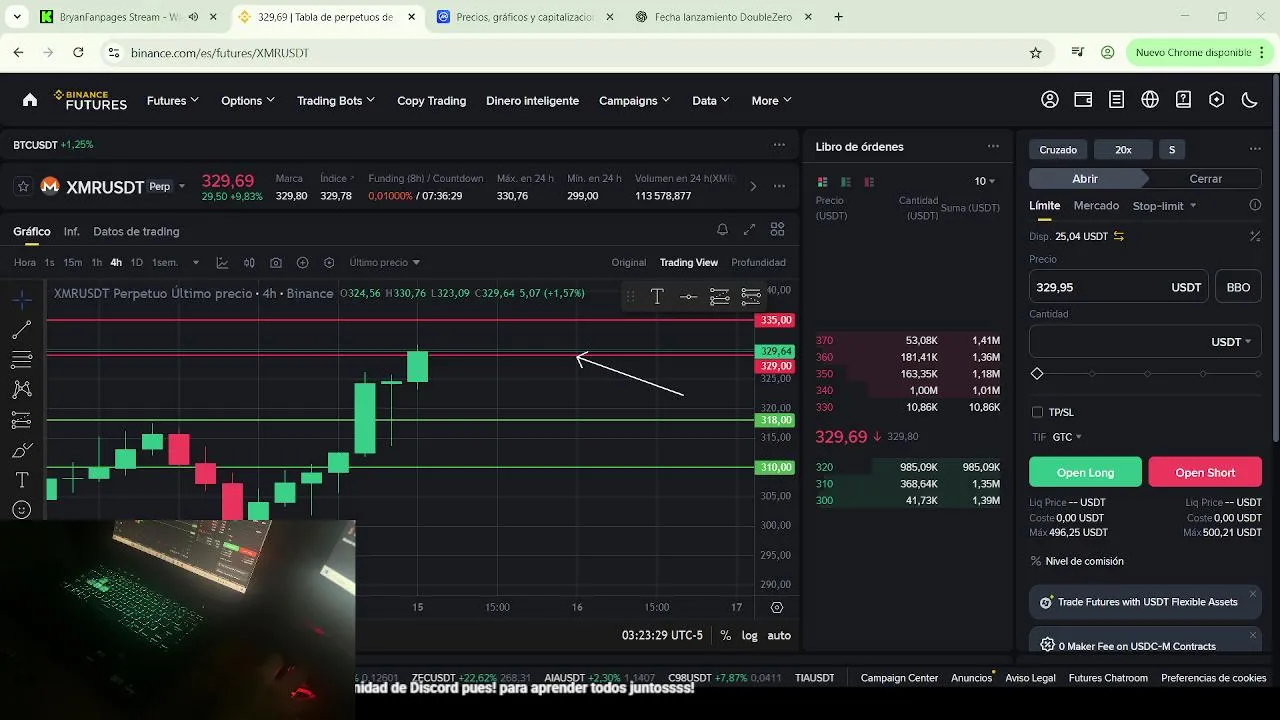
Task: Switch to Cerrar position mode
Action: point(1205,178)
